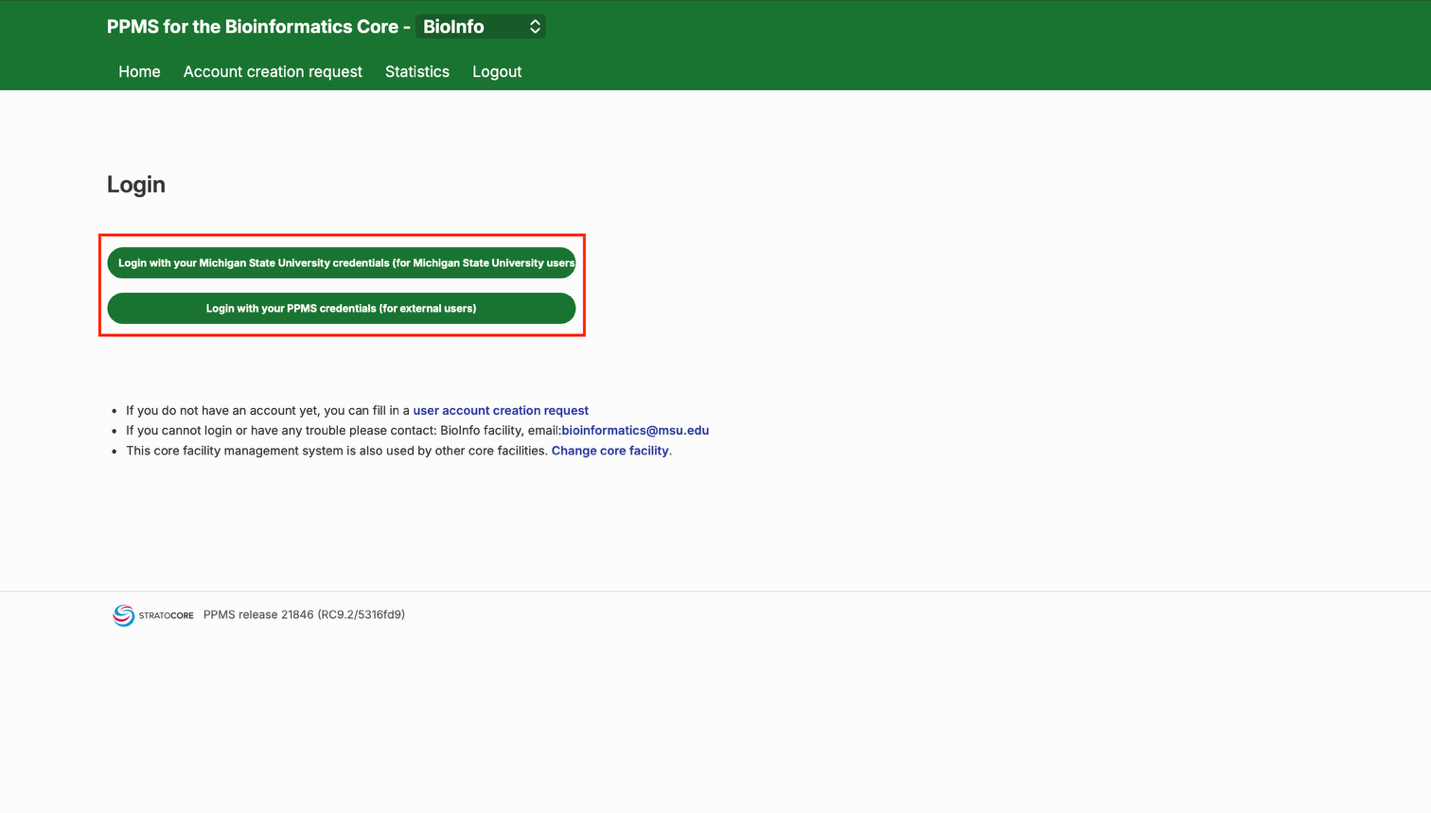Login with Michigan State University credentials
This screenshot has width=1431, height=813.
342,263
